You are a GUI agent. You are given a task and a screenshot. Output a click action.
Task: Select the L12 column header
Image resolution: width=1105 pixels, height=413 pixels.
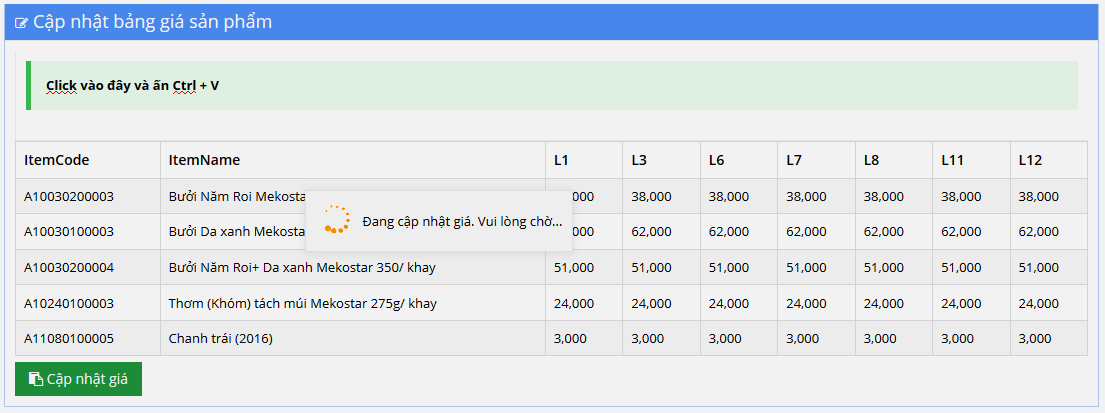click(1030, 160)
